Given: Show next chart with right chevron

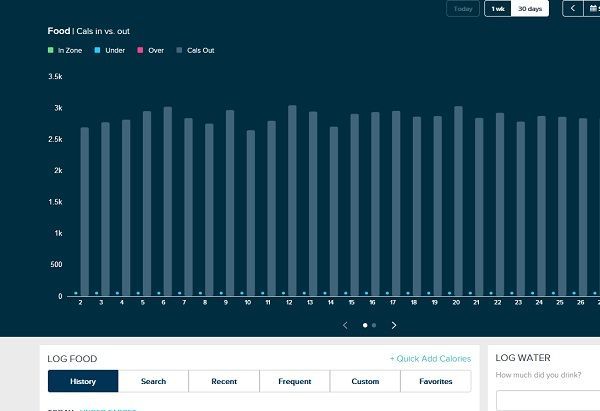Looking at the screenshot, I should pyautogui.click(x=394, y=325).
